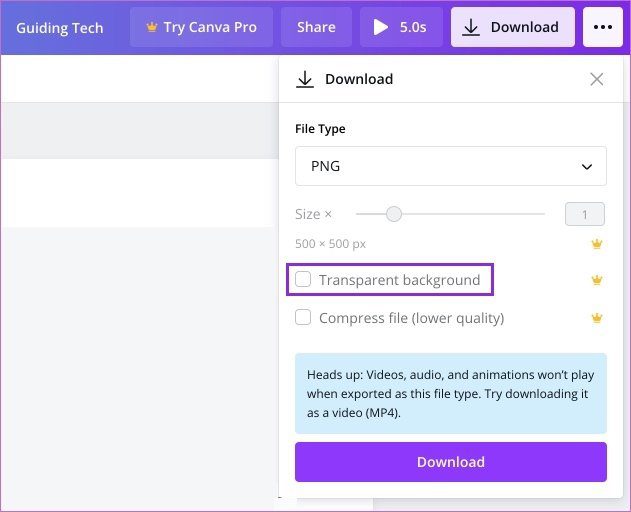Click the play triangle icon in top bar

coord(380,27)
